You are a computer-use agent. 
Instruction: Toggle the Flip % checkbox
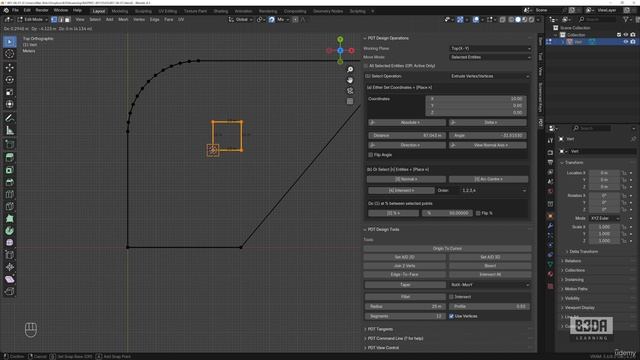tap(478, 213)
